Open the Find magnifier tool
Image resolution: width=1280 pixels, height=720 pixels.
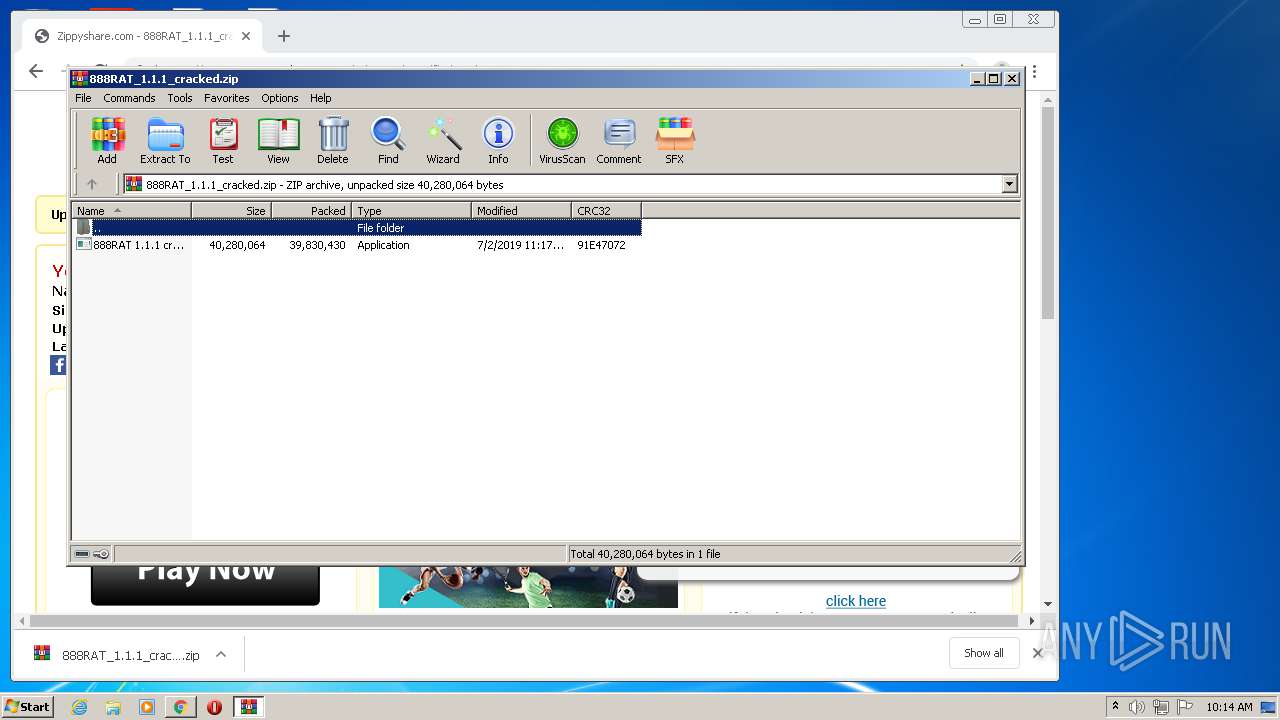(388, 141)
